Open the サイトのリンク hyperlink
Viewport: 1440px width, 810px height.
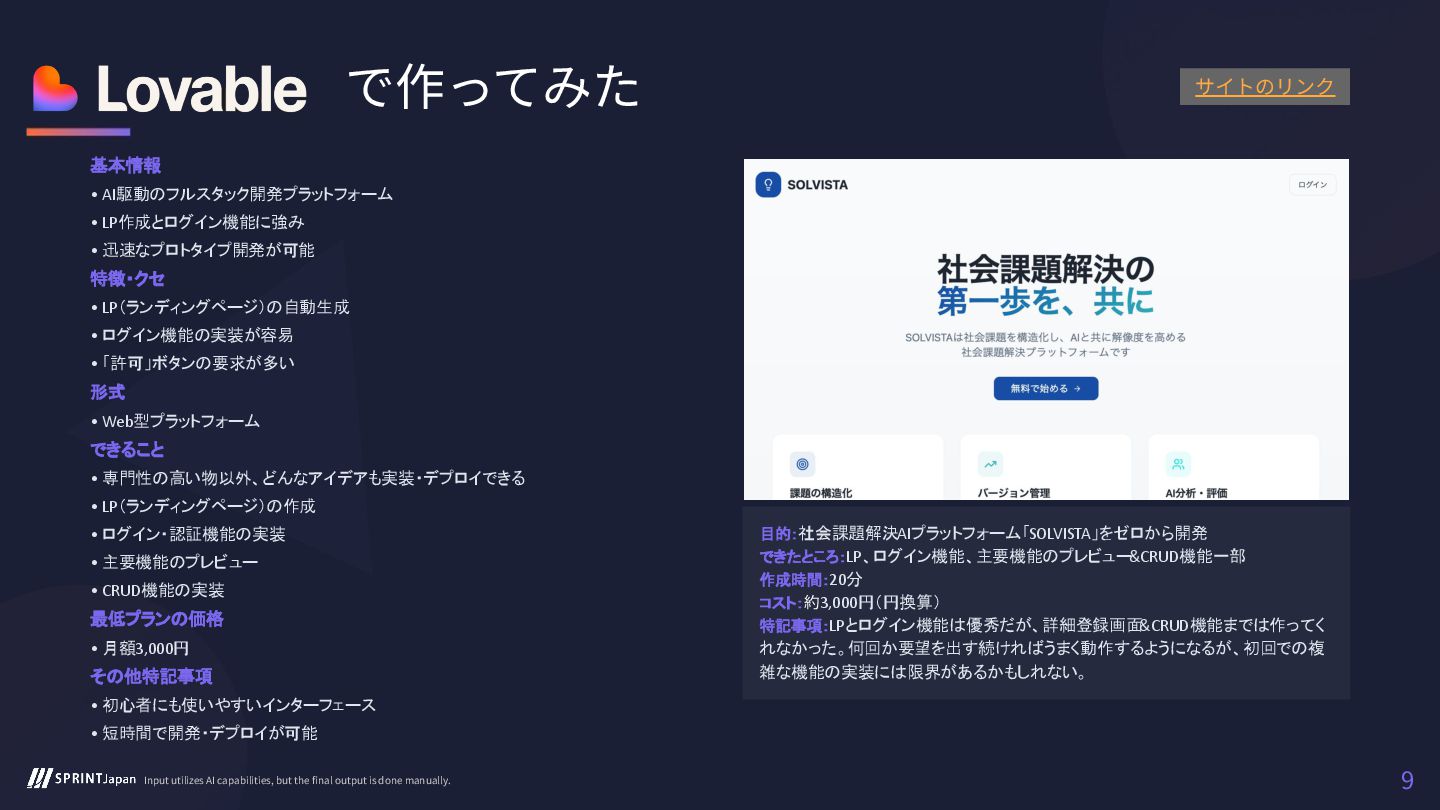[x=1264, y=86]
